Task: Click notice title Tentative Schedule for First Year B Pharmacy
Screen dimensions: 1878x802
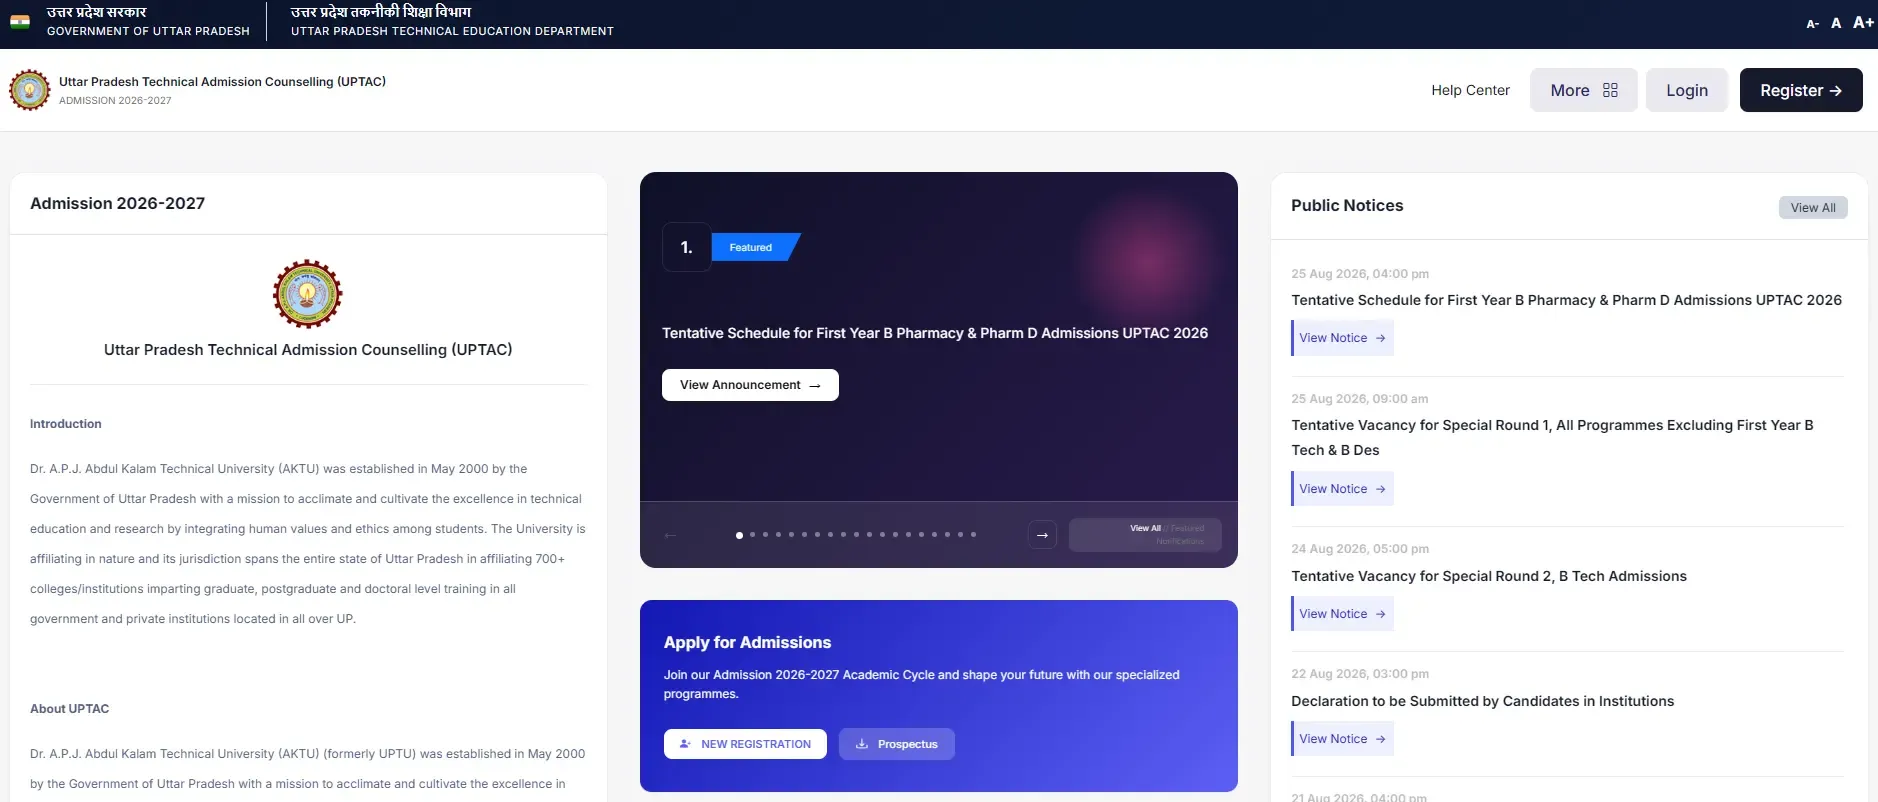Action: 1566,300
